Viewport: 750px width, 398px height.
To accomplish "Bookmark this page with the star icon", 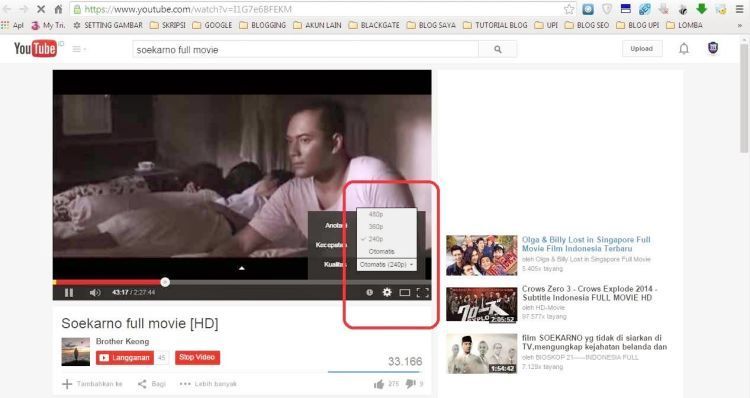I will click(x=569, y=9).
